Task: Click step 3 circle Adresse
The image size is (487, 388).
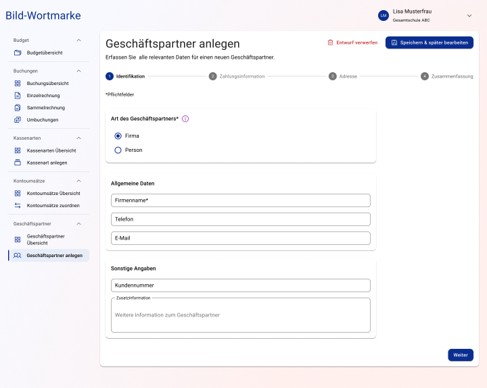Action: tap(333, 76)
